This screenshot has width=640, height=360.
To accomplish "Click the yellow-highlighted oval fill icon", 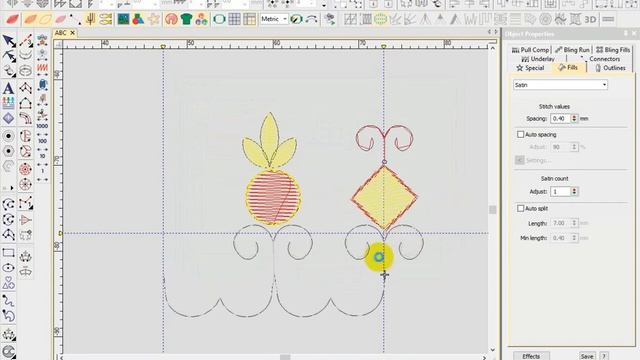I will (380, 19).
